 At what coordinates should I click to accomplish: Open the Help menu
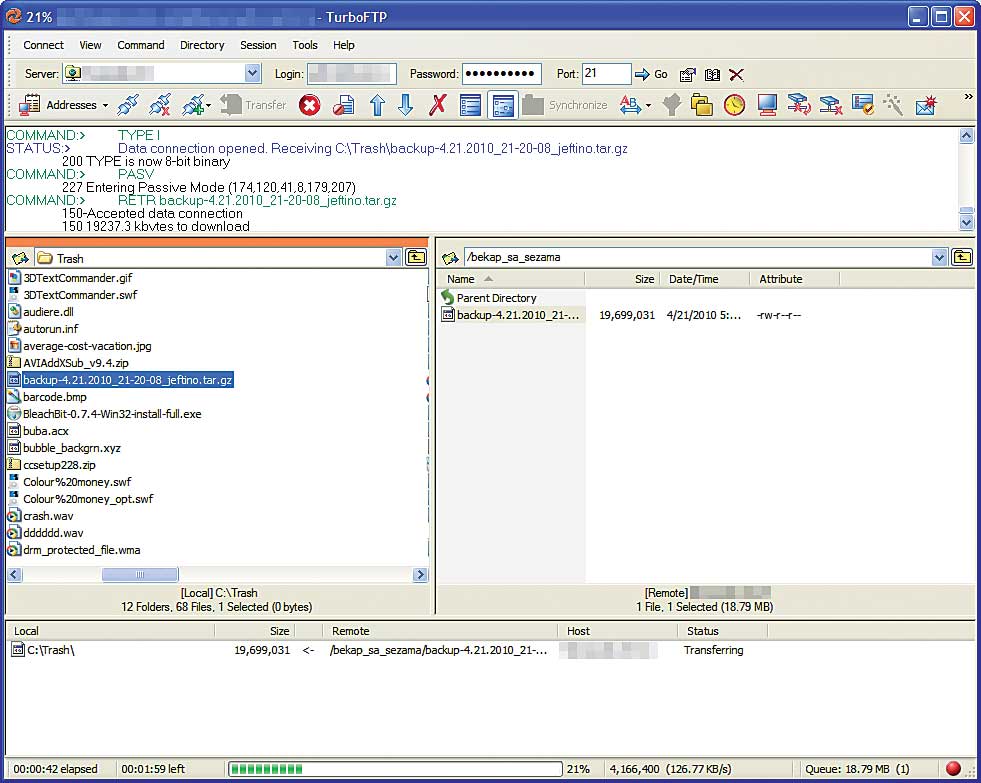point(343,45)
